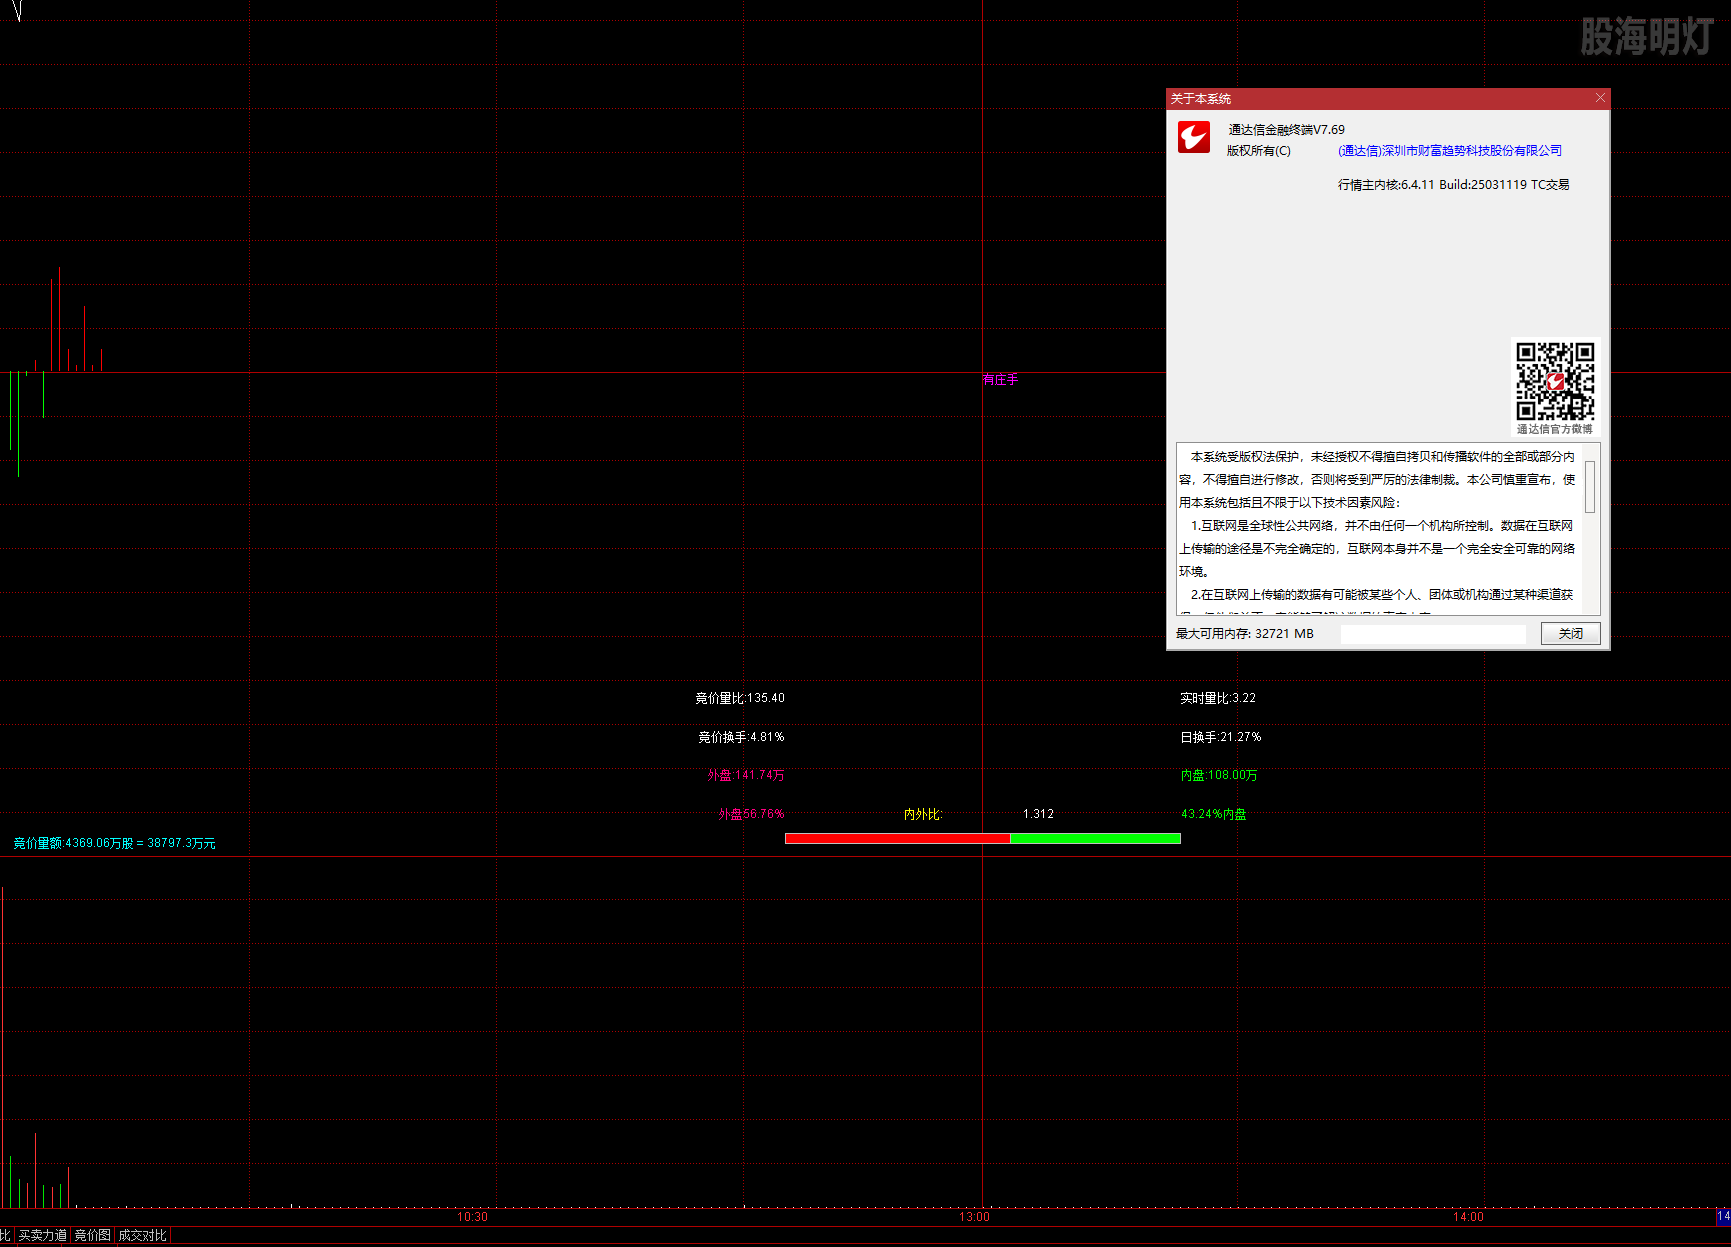This screenshot has width=1731, height=1247.
Task: Click the 竞价量额 summary text
Action: tap(114, 843)
